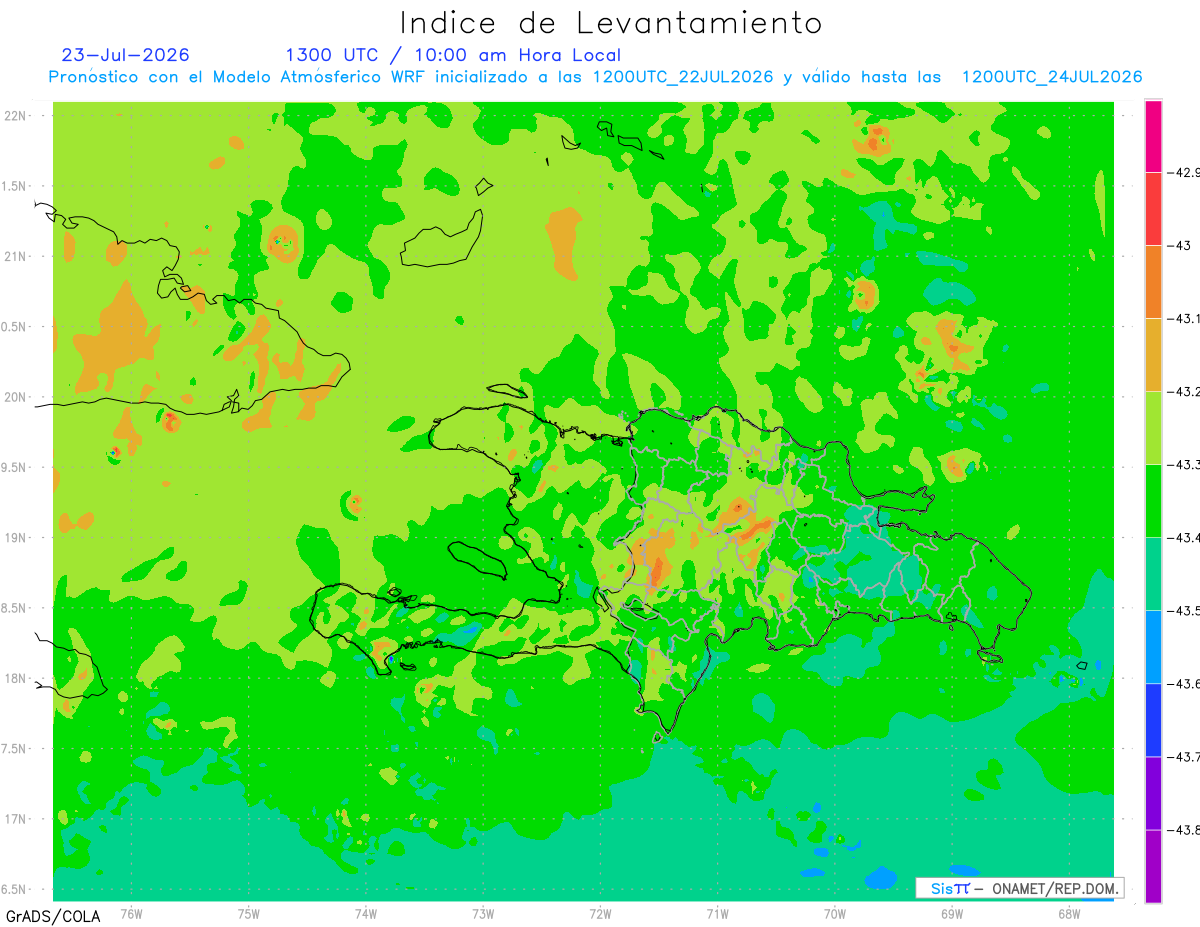Click the '-43.5' color bar label
This screenshot has width=1200, height=927.
click(x=1184, y=611)
